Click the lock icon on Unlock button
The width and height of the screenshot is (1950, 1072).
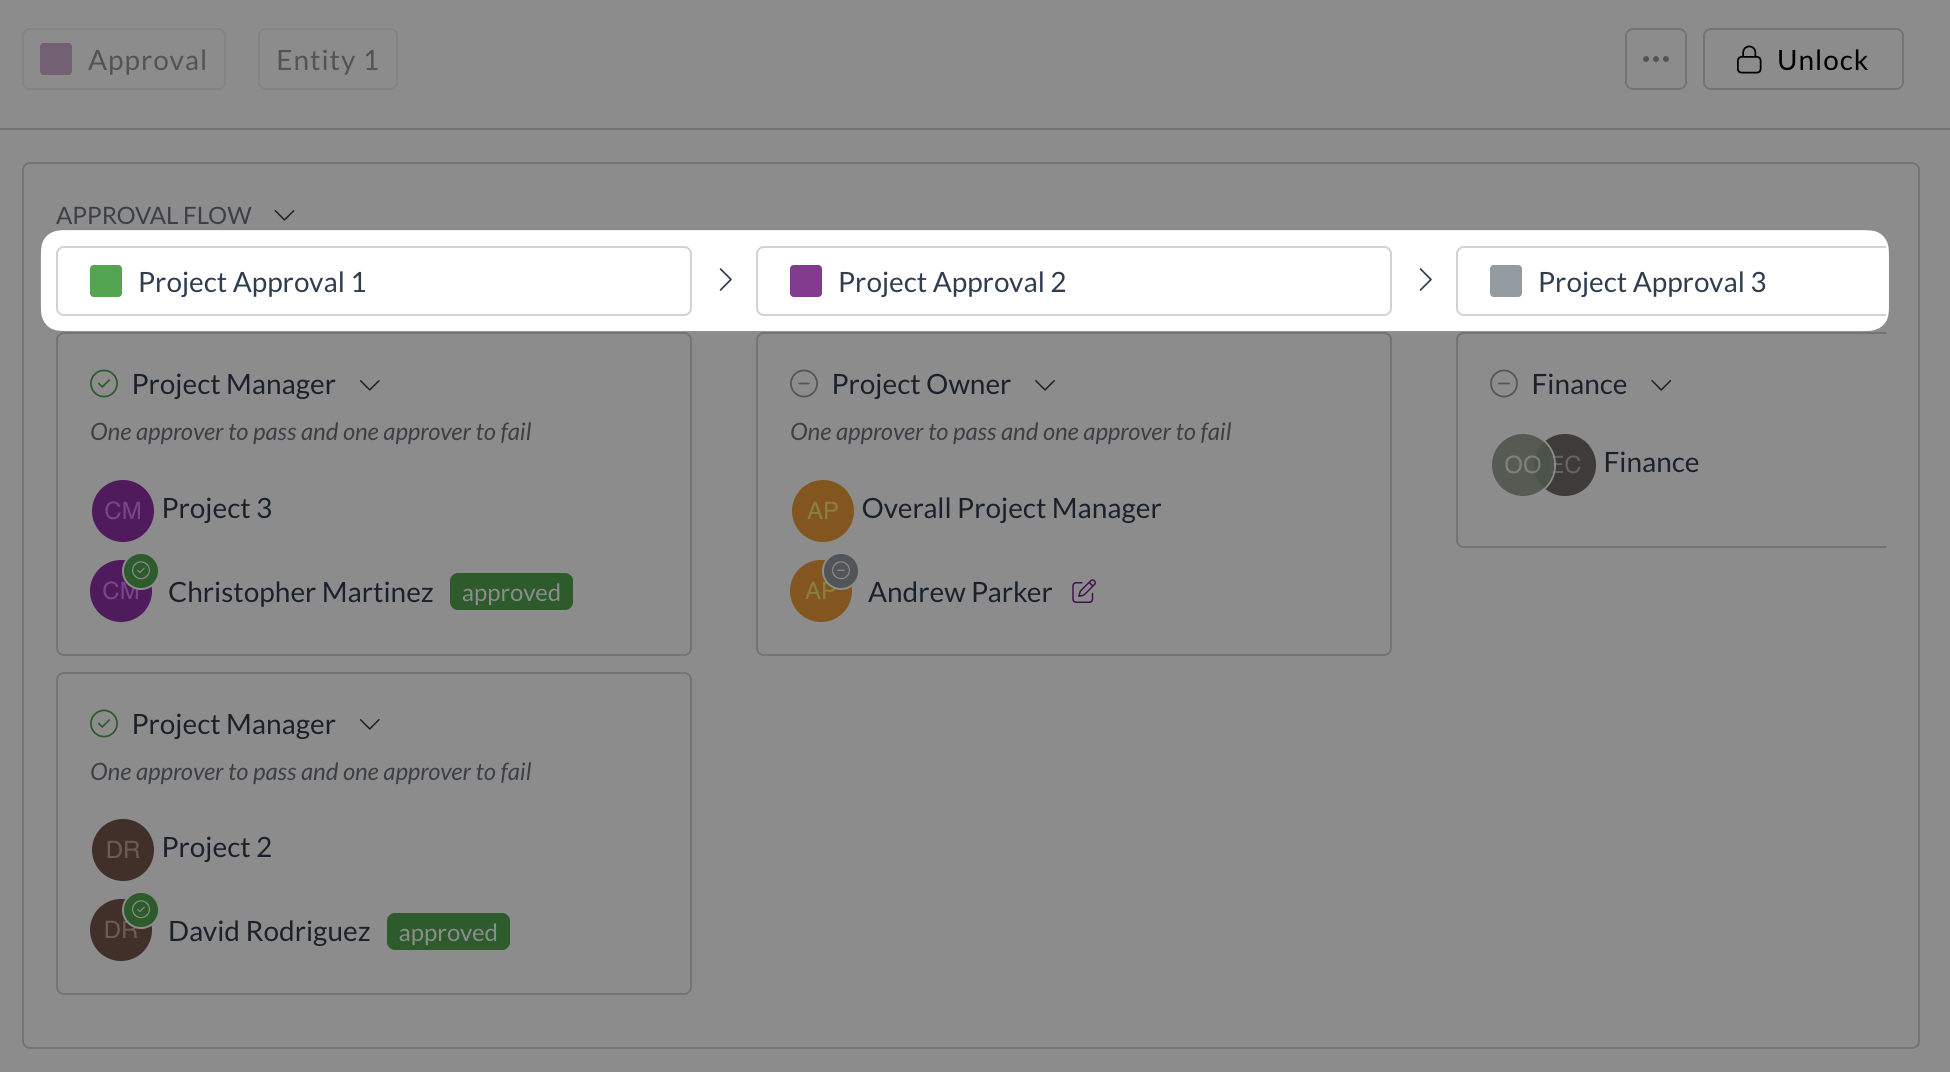[x=1749, y=60]
